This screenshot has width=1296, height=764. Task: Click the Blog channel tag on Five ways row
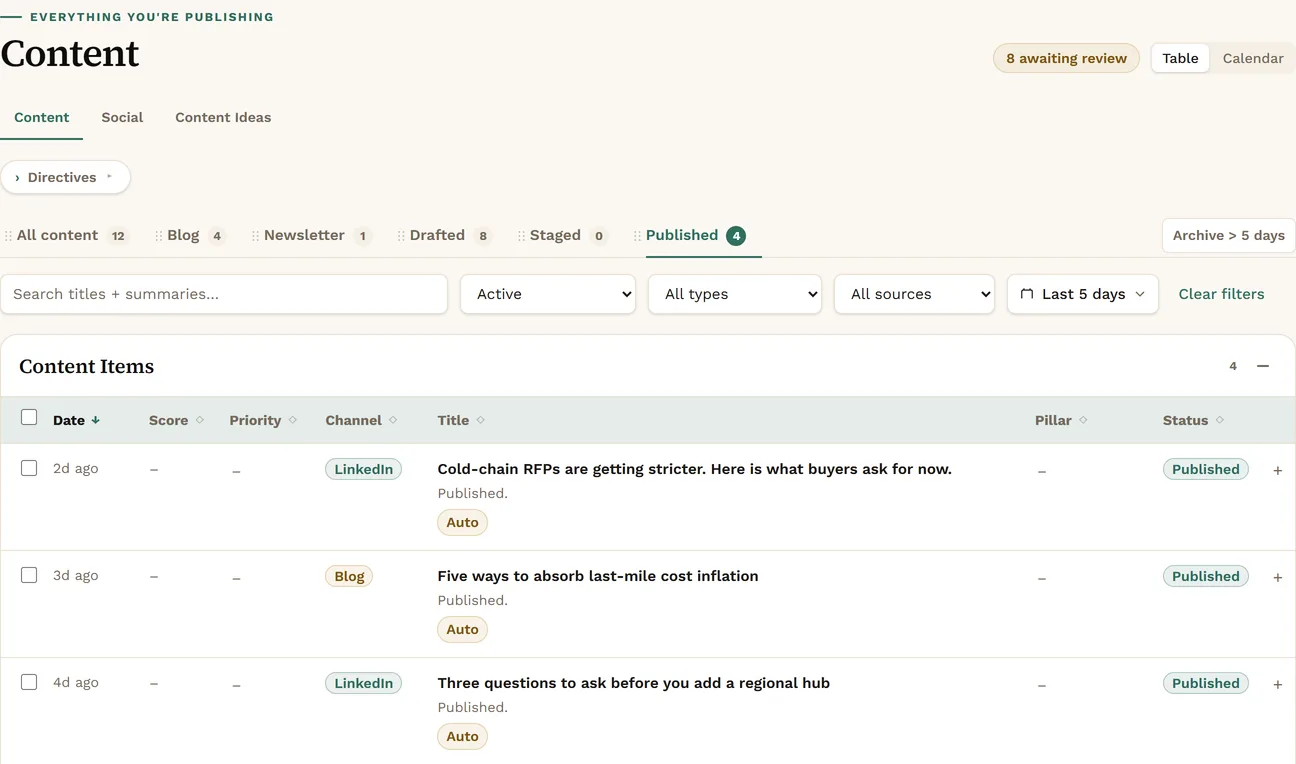click(349, 576)
